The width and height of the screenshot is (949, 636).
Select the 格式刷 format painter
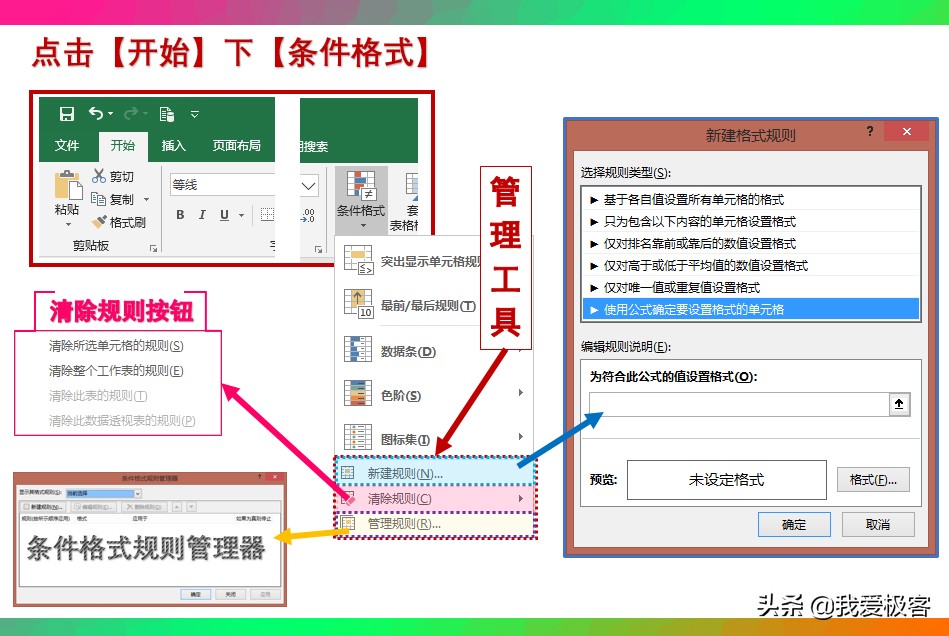[x=119, y=222]
